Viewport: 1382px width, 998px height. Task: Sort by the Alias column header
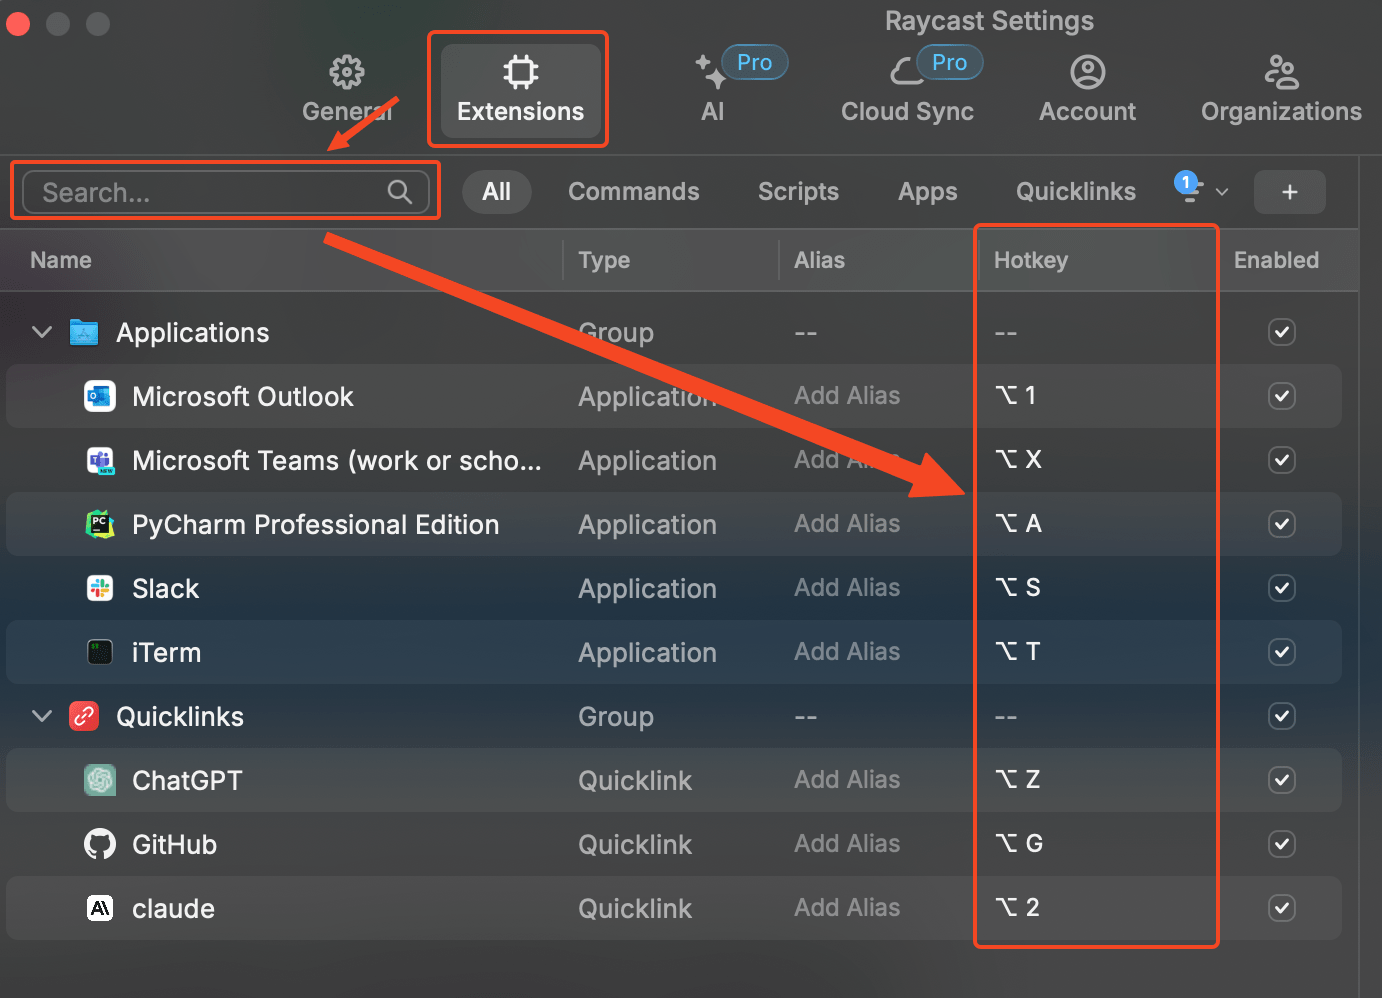(x=819, y=260)
